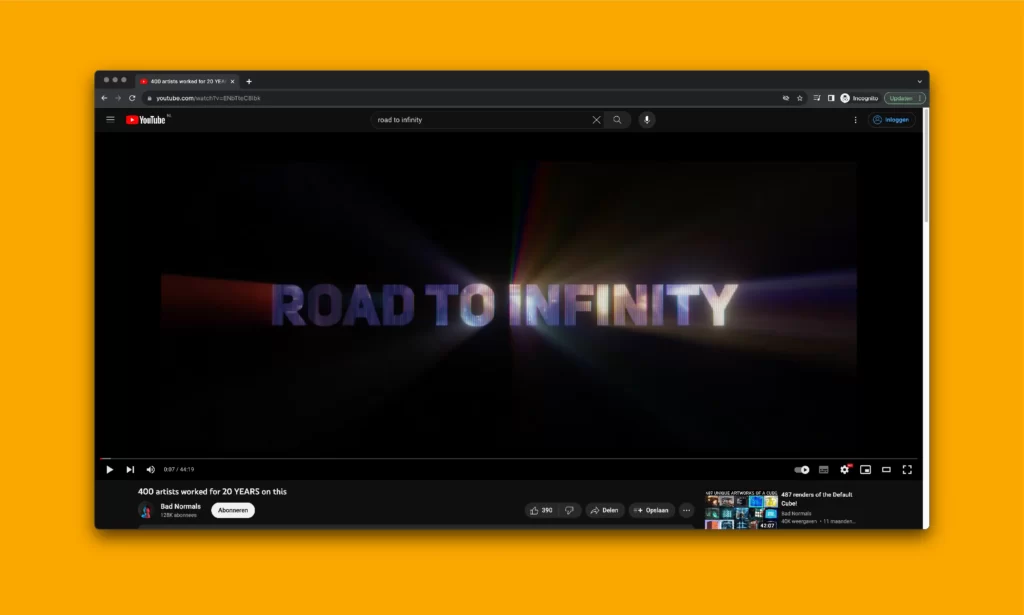
Task: Click the search magnifier button
Action: (x=617, y=119)
